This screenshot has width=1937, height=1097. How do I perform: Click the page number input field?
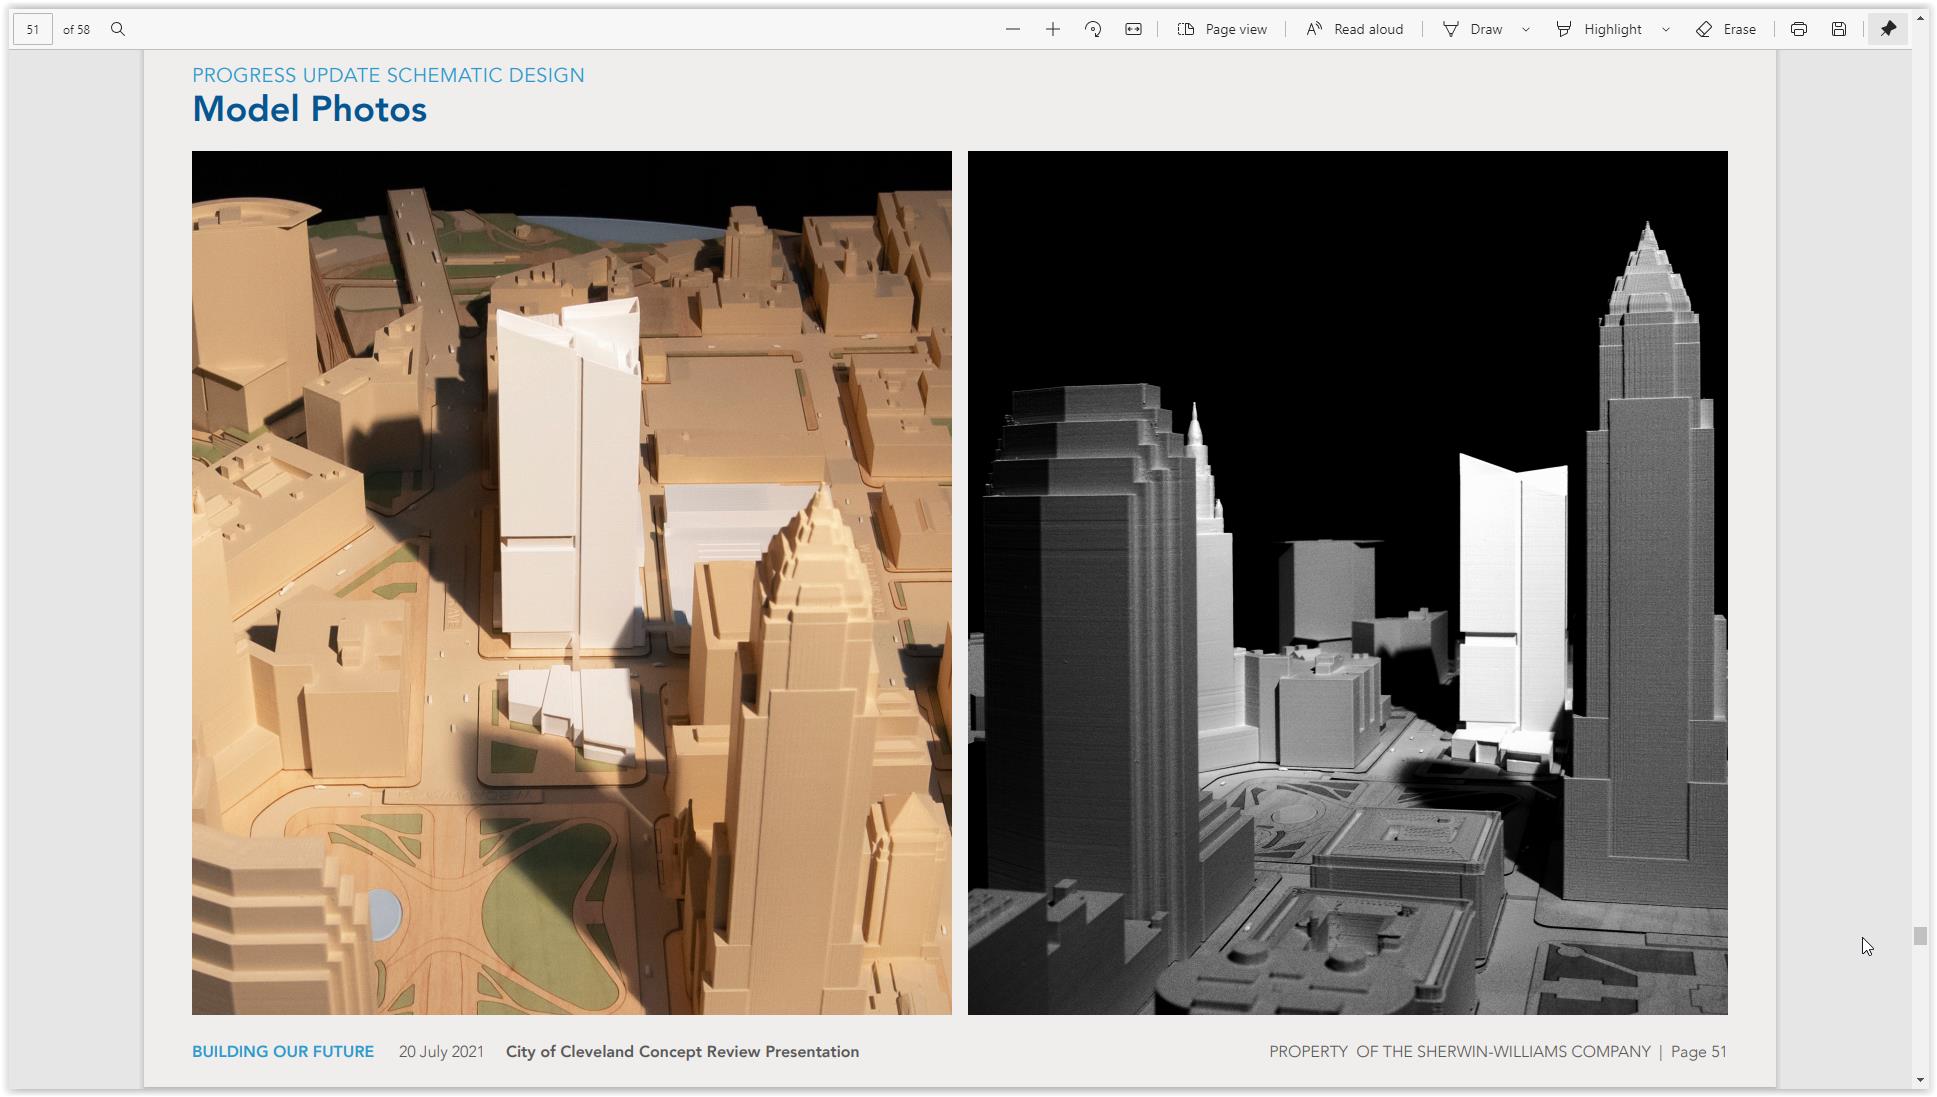[33, 29]
